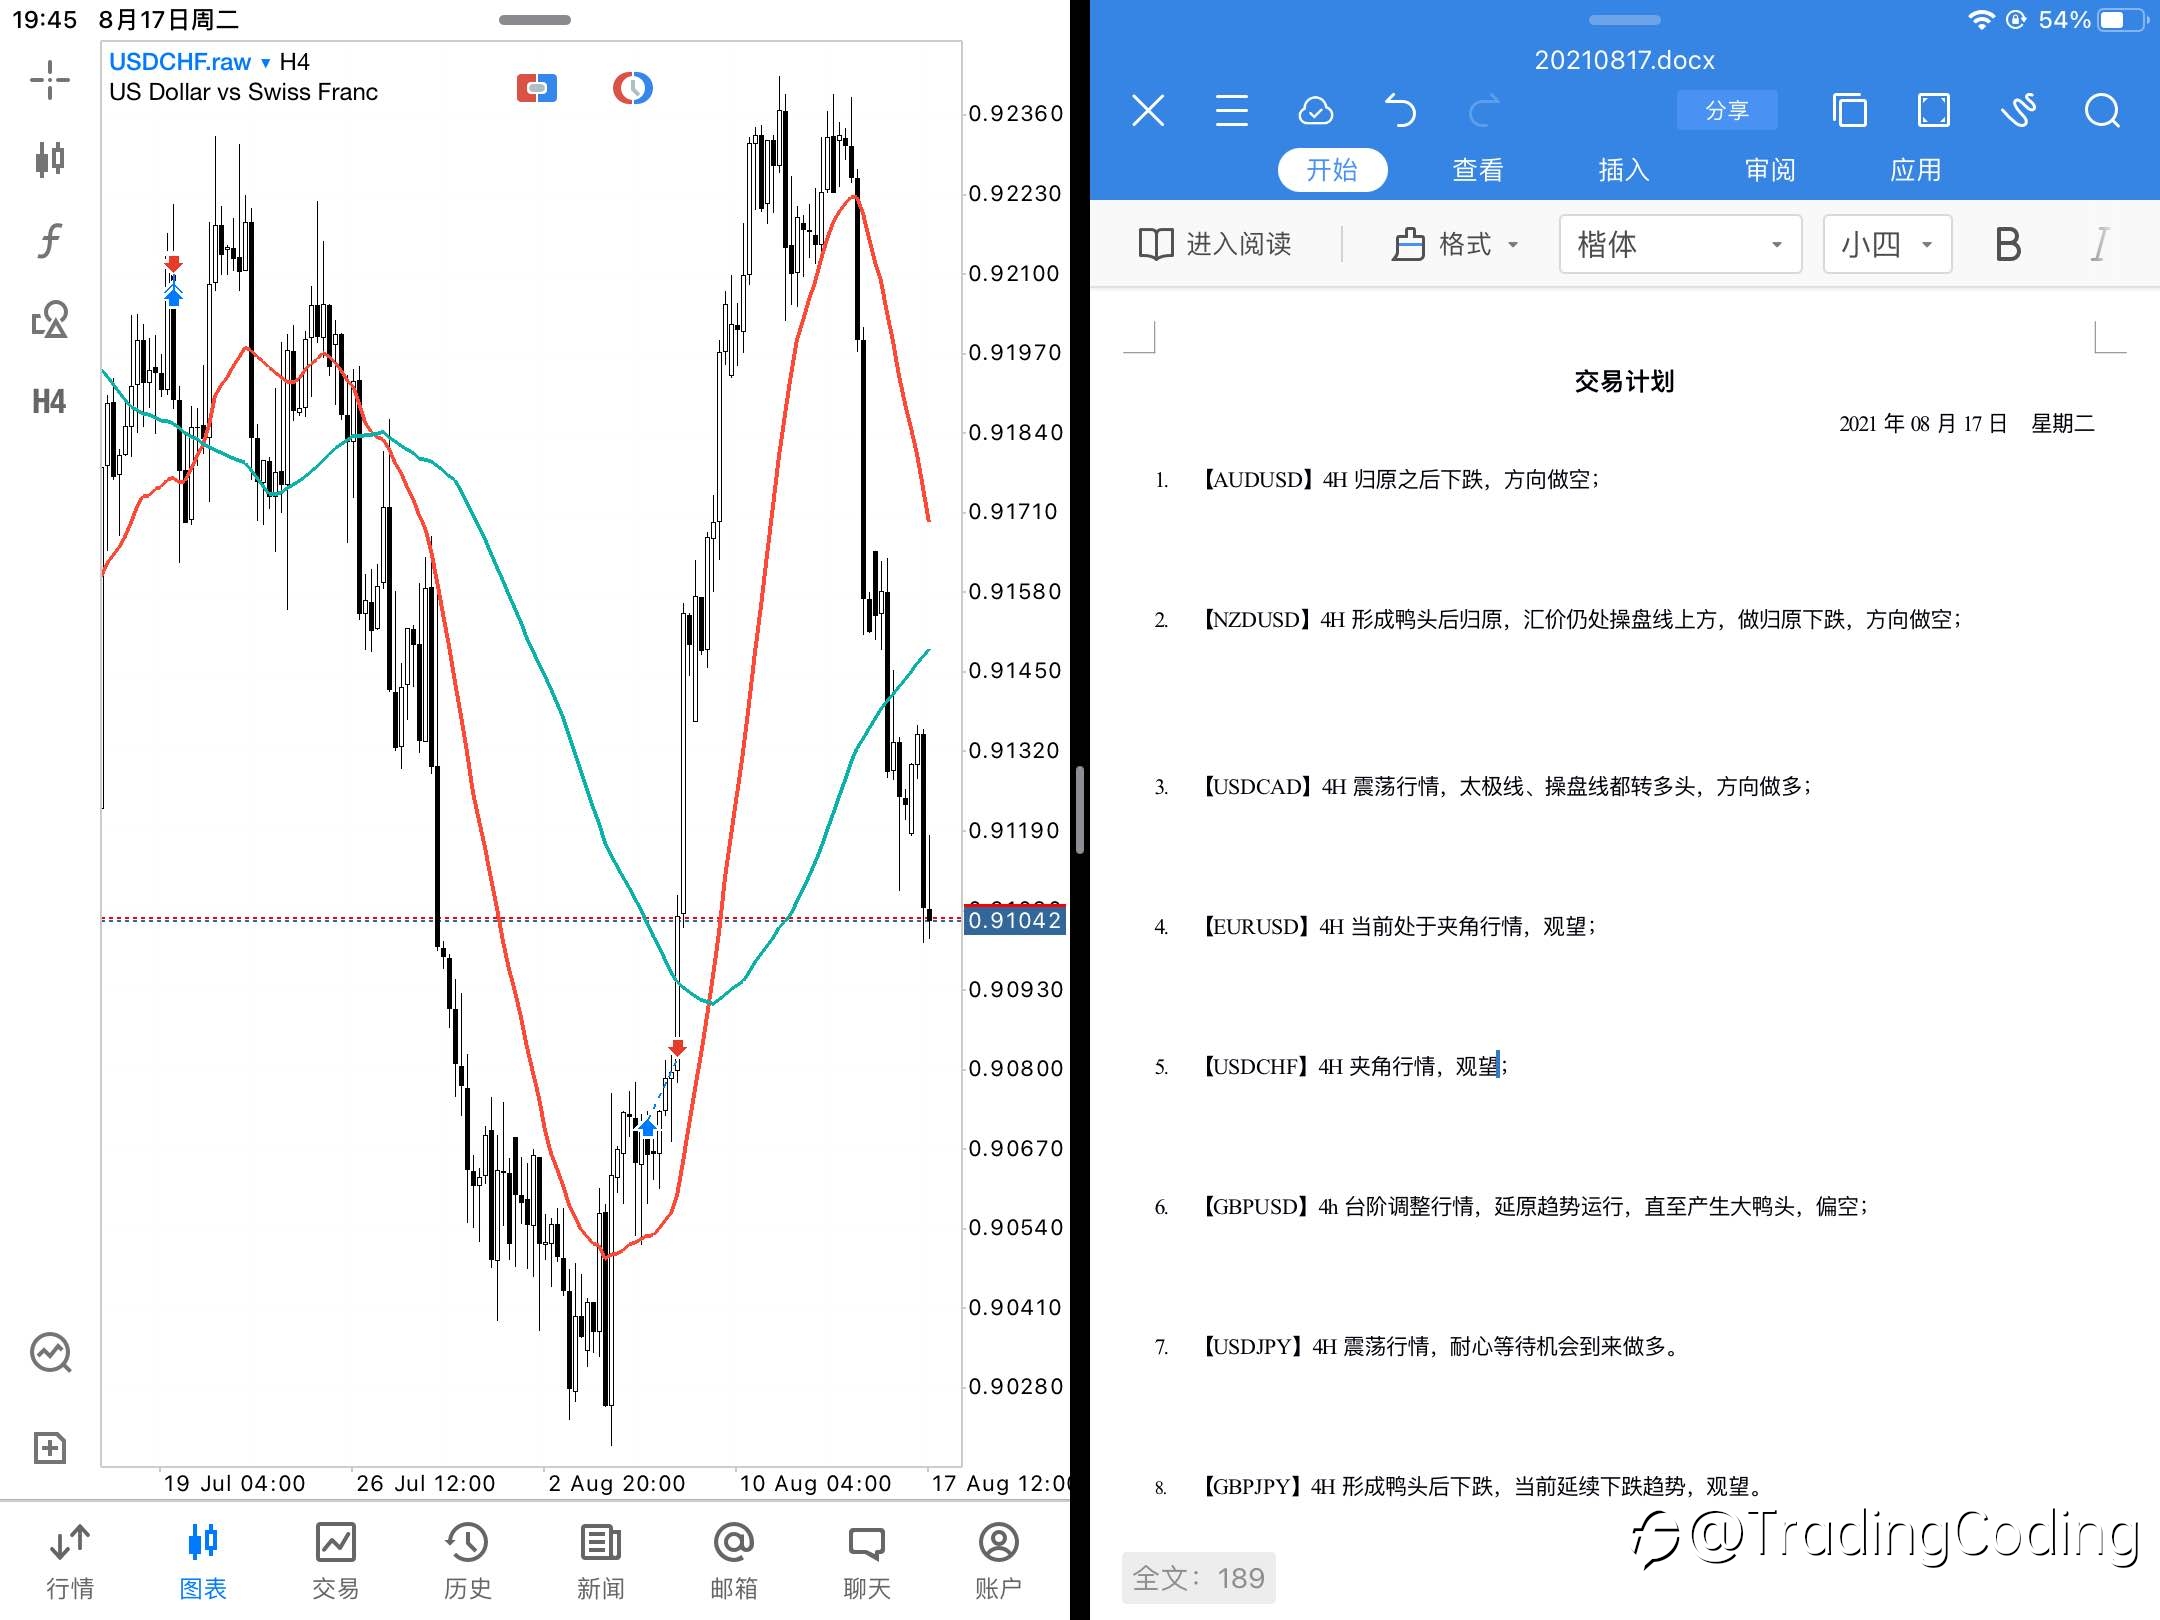Image resolution: width=2160 pixels, height=1620 pixels.
Task: Place cursor in the AUDUSD plan line
Action: coord(1400,480)
